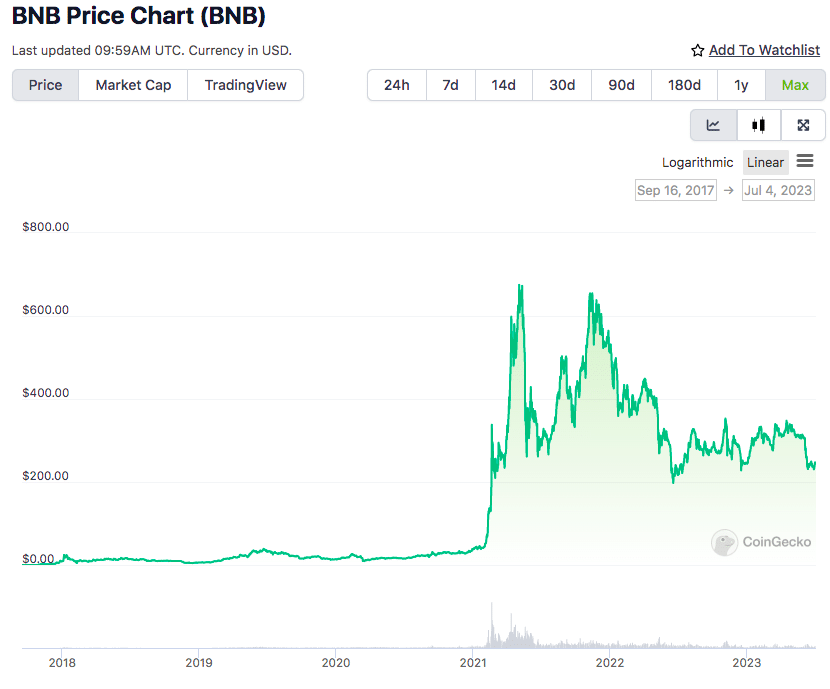Click the $200.00 axis label
This screenshot has width=830, height=689.
[x=46, y=476]
